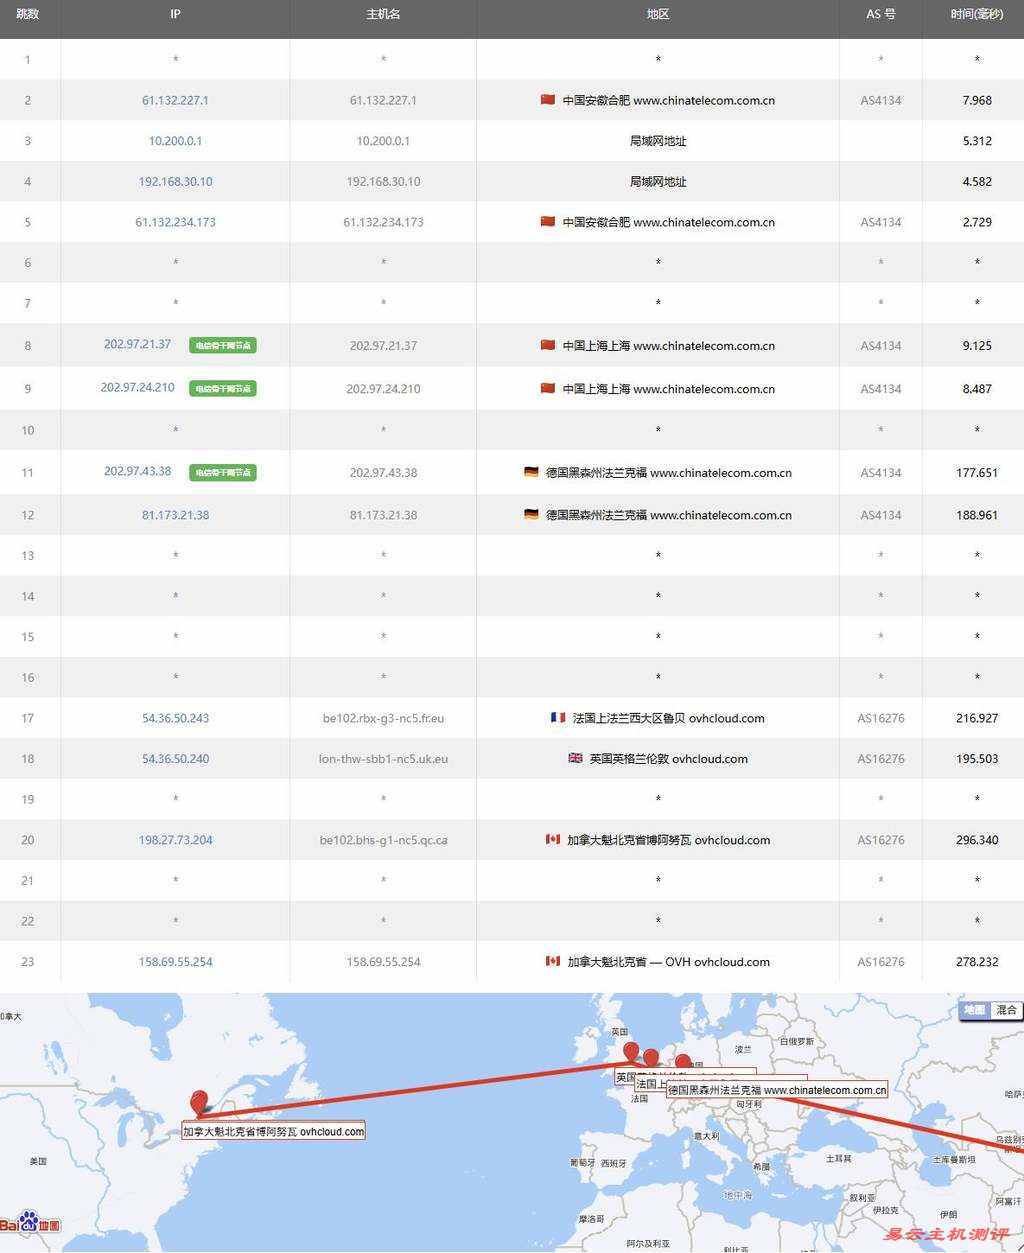1024x1253 pixels.
Task: Click the France flag in hop 17 row
Action: [x=558, y=718]
